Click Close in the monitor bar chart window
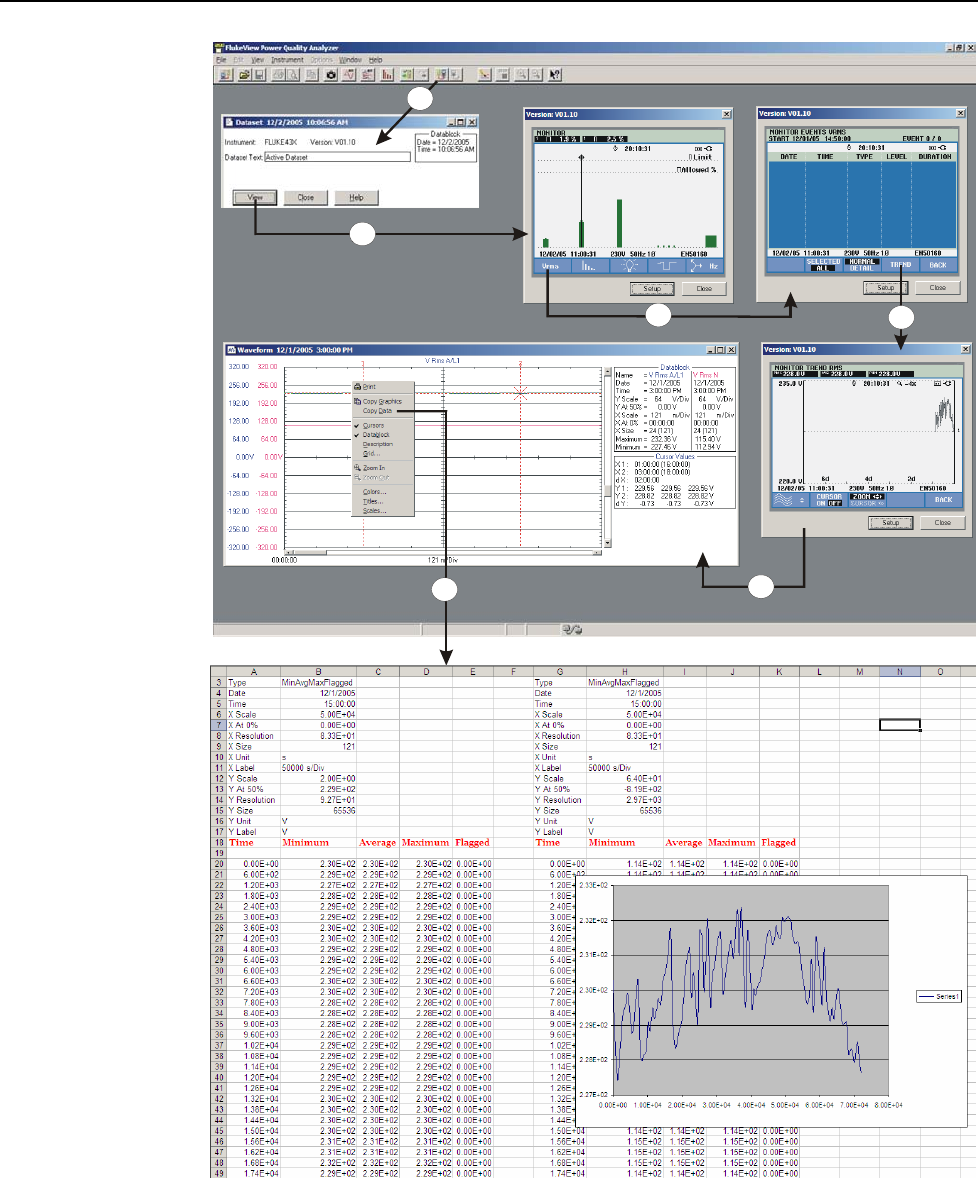978x1178 pixels. [x=704, y=288]
